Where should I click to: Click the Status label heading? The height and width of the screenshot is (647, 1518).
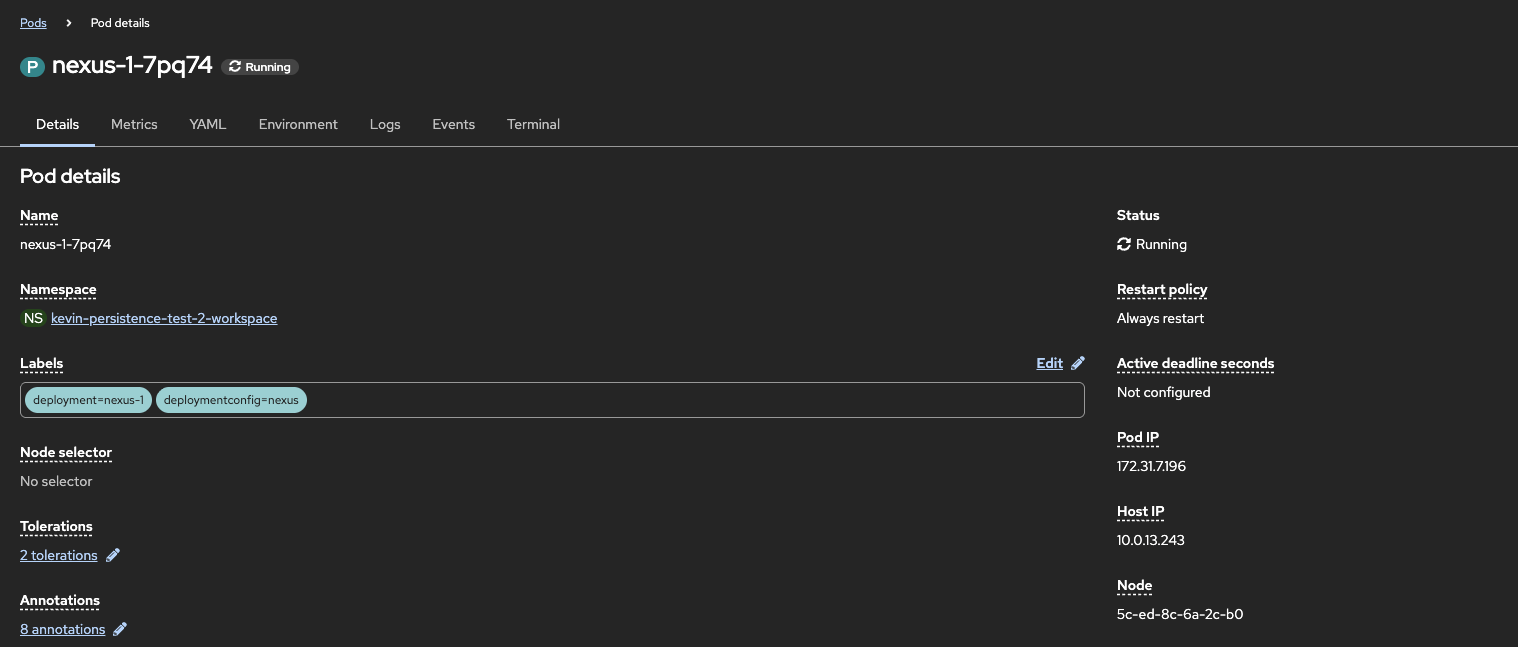click(x=1138, y=215)
